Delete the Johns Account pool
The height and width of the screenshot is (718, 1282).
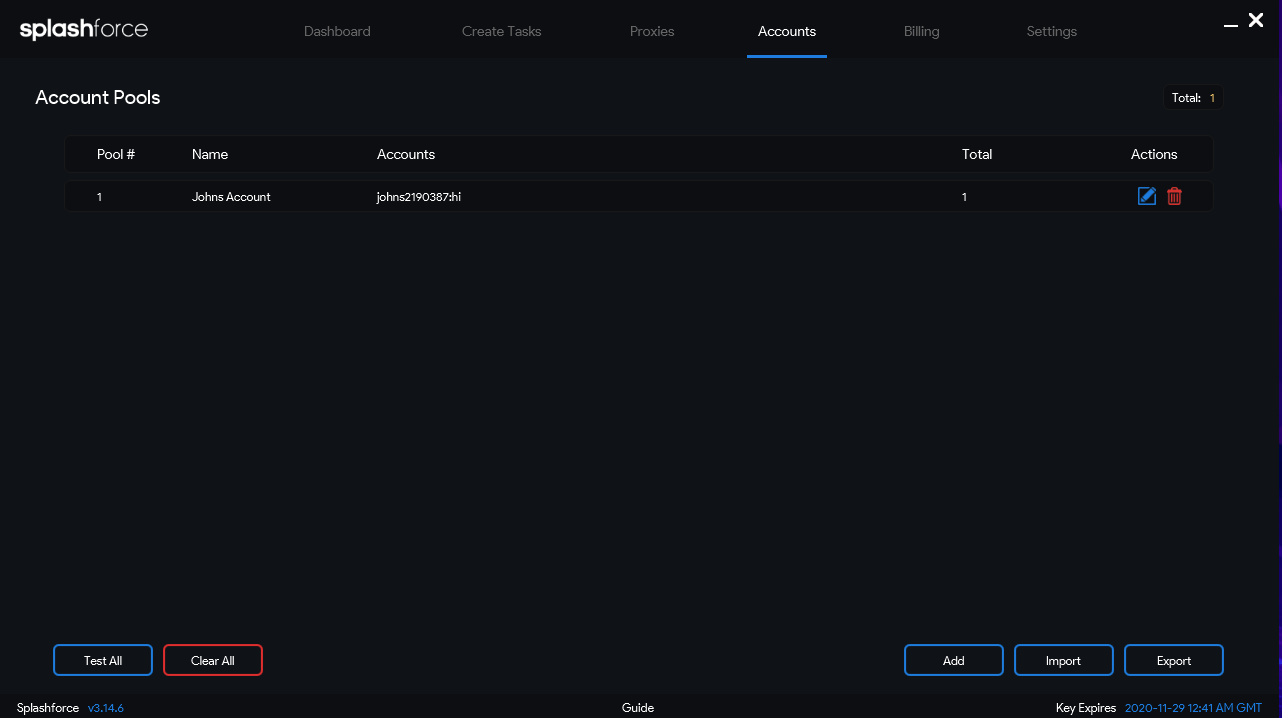(1174, 197)
